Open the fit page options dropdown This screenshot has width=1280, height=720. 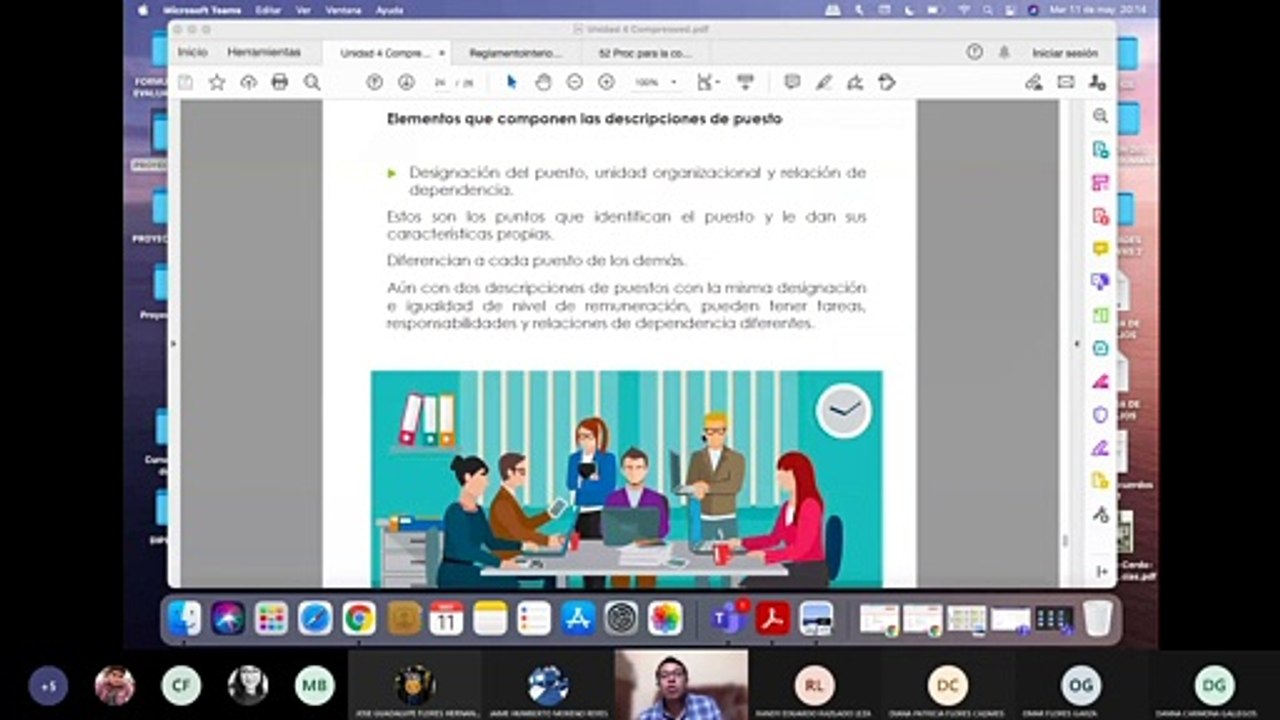[708, 82]
